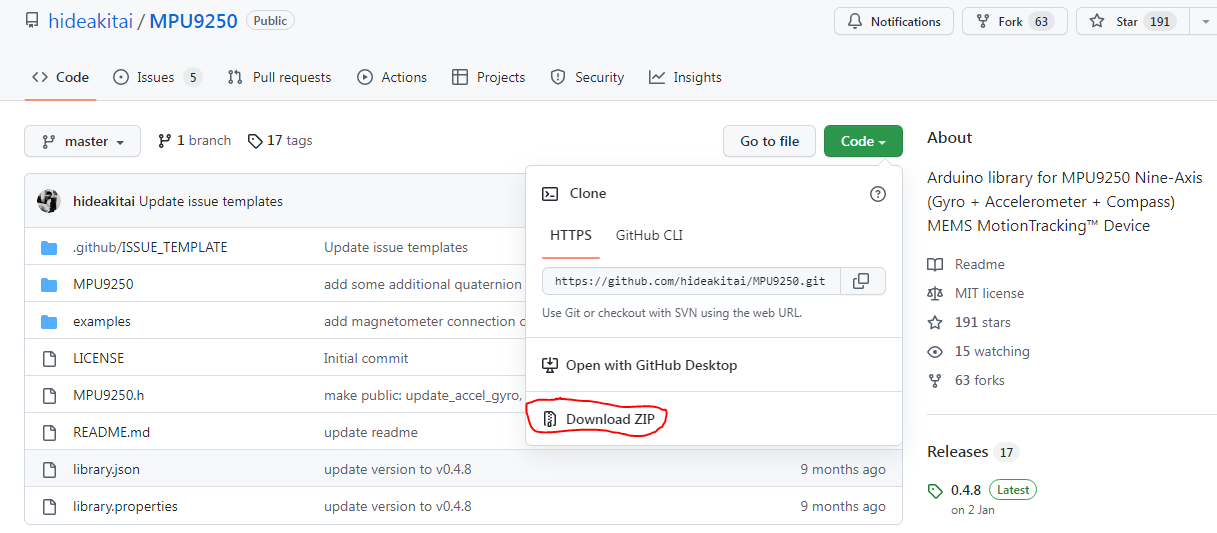This screenshot has height=533, width=1217.
Task: Click hideakitai's avatar thumbnail
Action: click(49, 201)
